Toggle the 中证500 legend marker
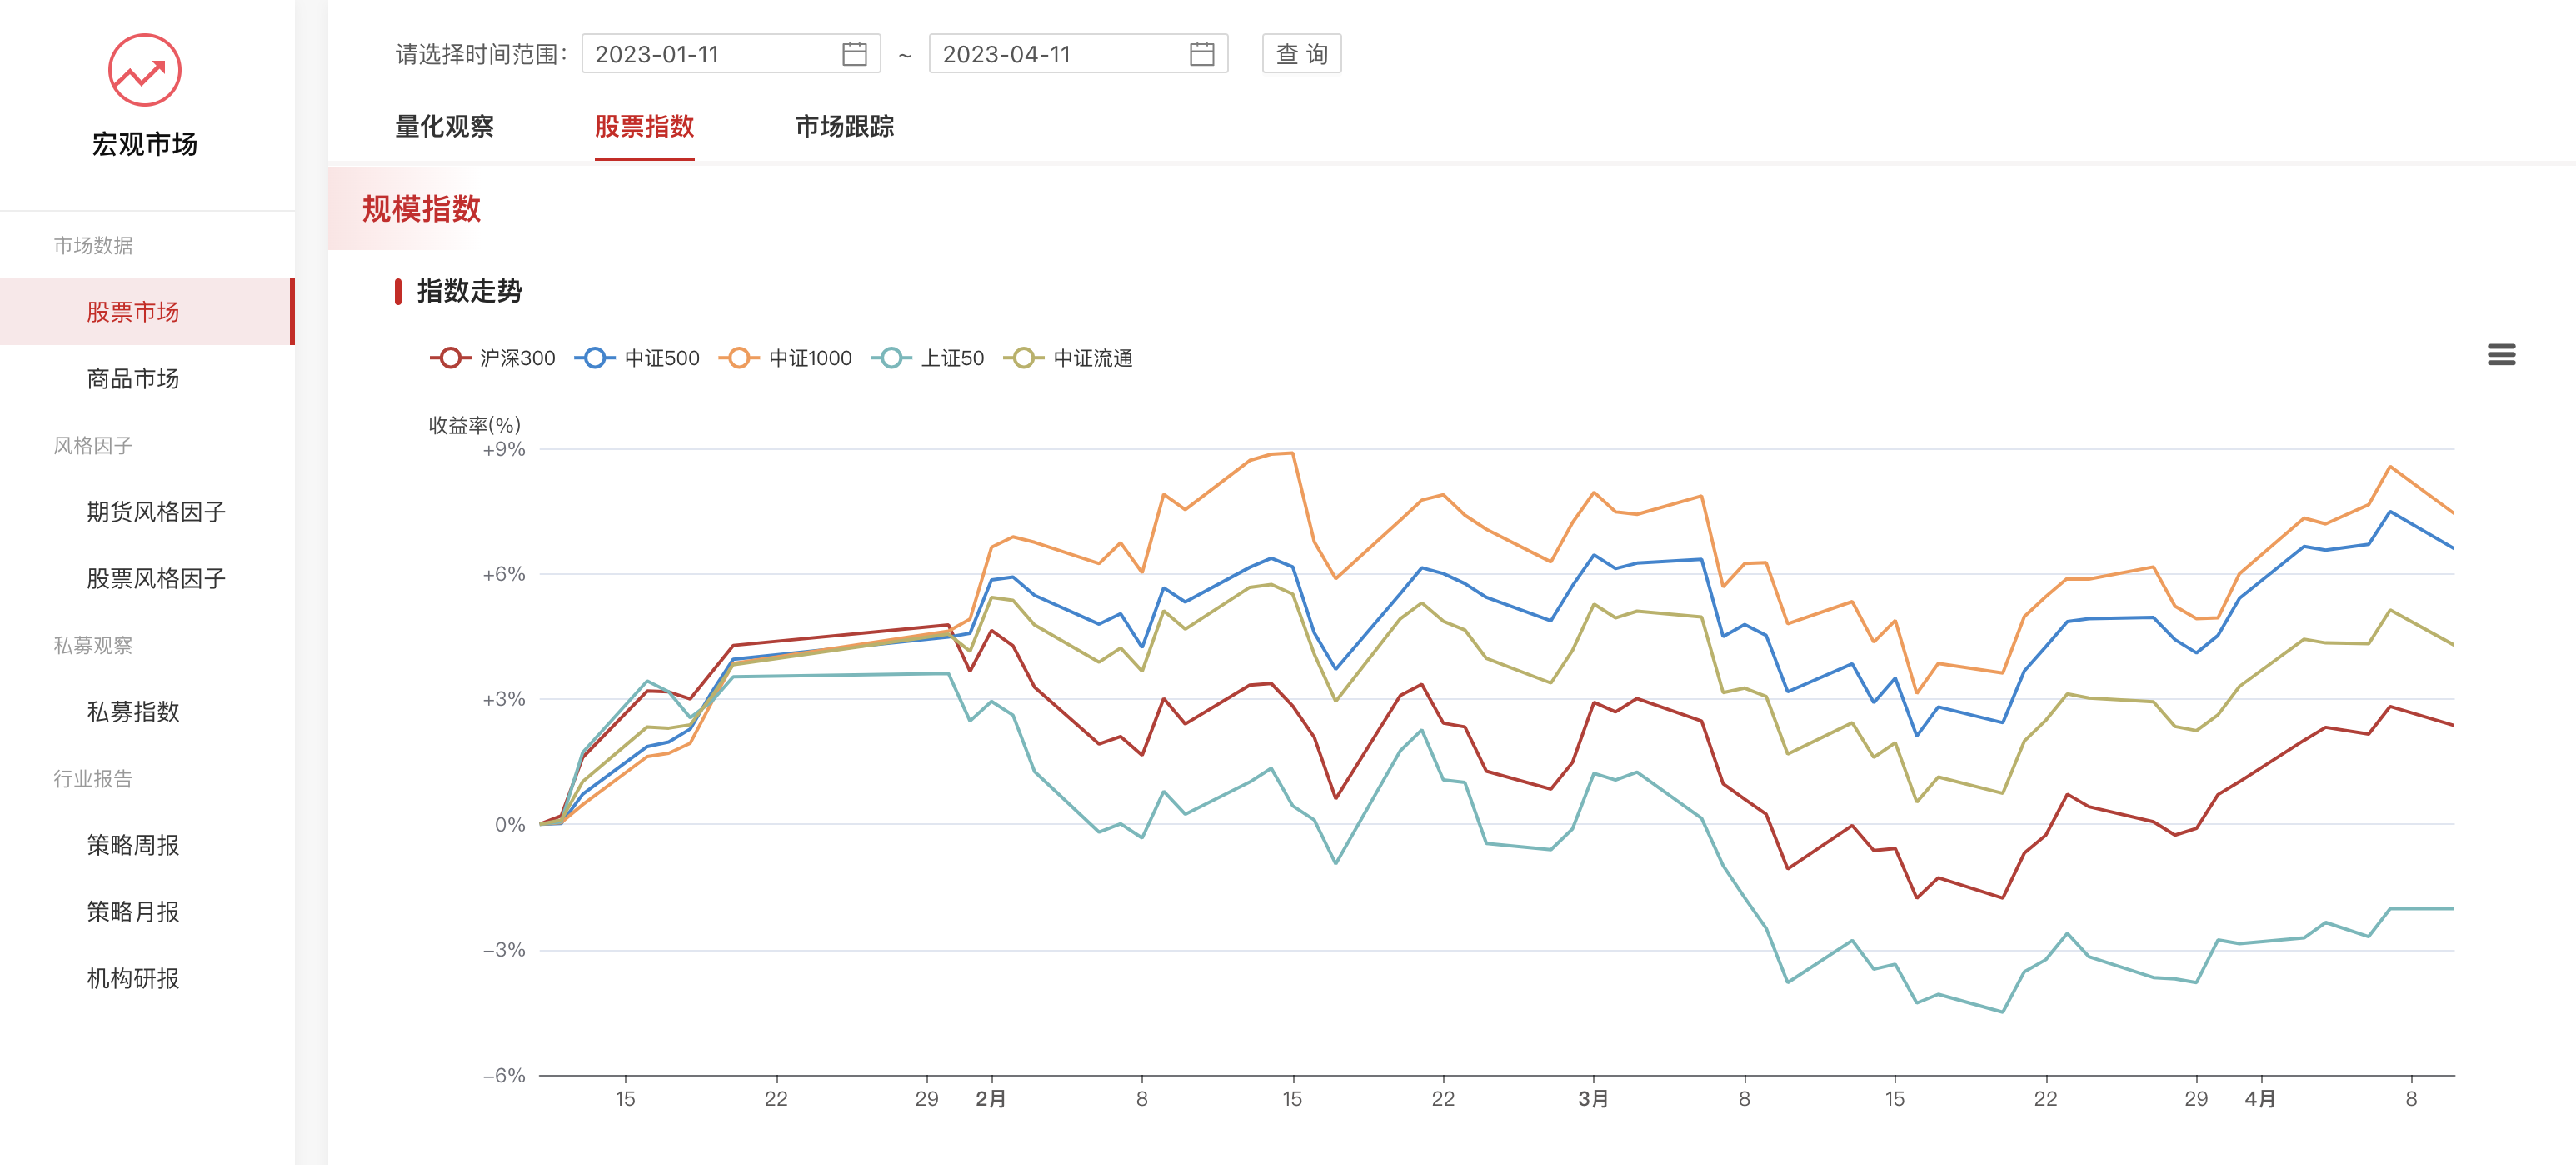The image size is (2576, 1165). pyautogui.click(x=640, y=357)
